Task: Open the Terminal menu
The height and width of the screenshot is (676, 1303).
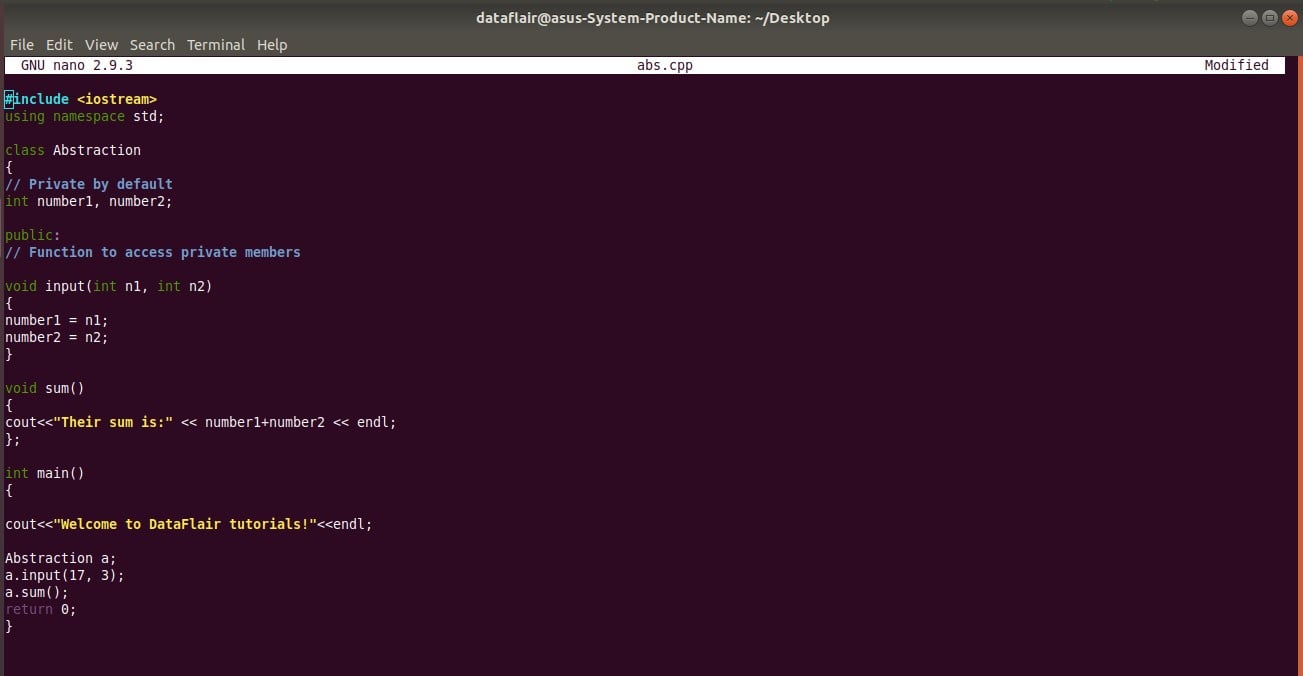Action: [216, 44]
